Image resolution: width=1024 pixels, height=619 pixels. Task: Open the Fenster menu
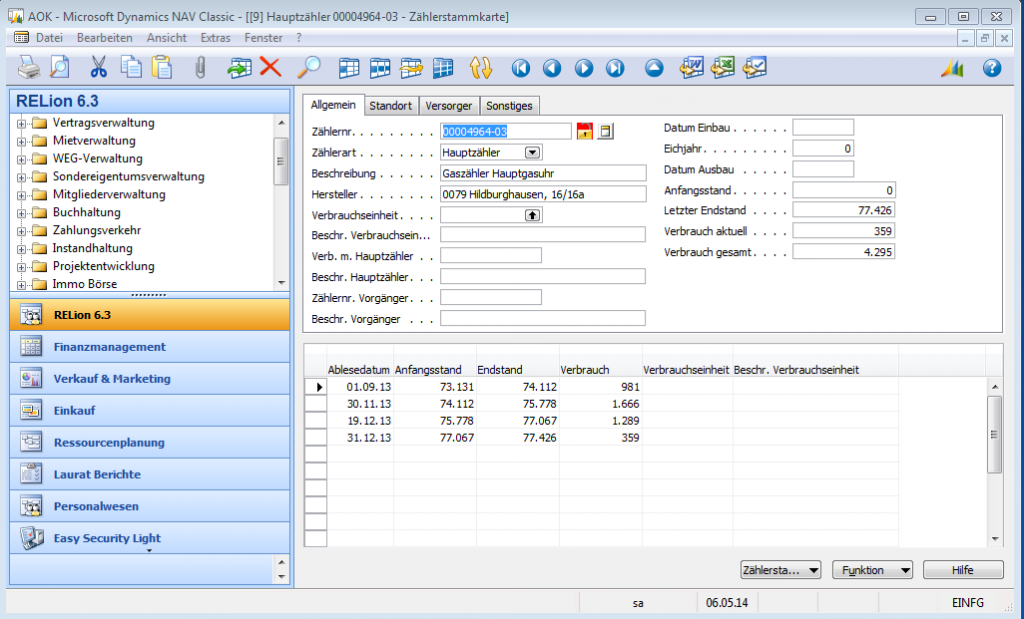[263, 38]
